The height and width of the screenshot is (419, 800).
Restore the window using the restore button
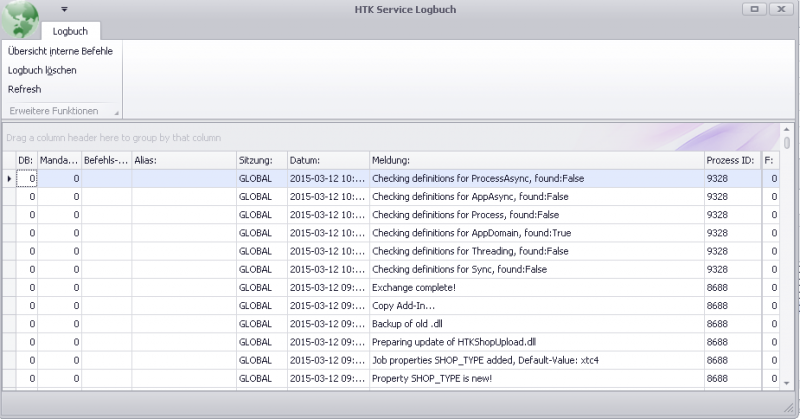tap(754, 8)
